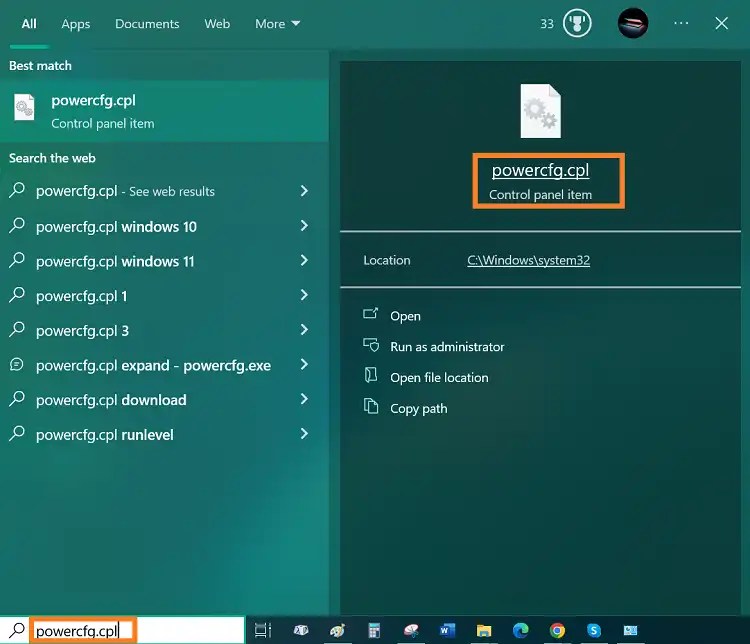Image resolution: width=750 pixels, height=644 pixels.
Task: Expand arrow for 'powercfg.cpl windows 11'
Action: [x=304, y=260]
